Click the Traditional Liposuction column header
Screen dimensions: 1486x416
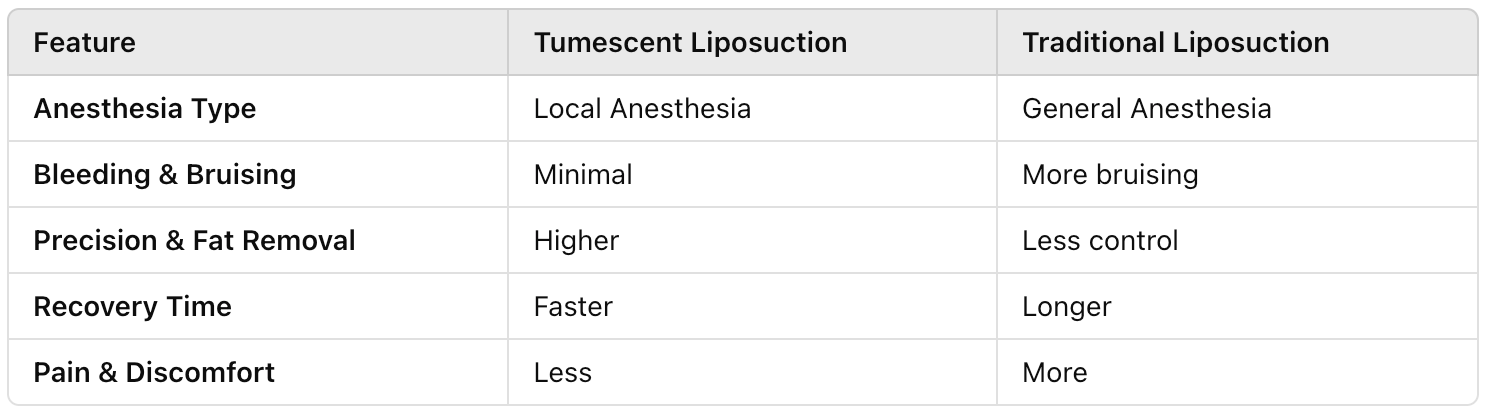tap(1175, 43)
